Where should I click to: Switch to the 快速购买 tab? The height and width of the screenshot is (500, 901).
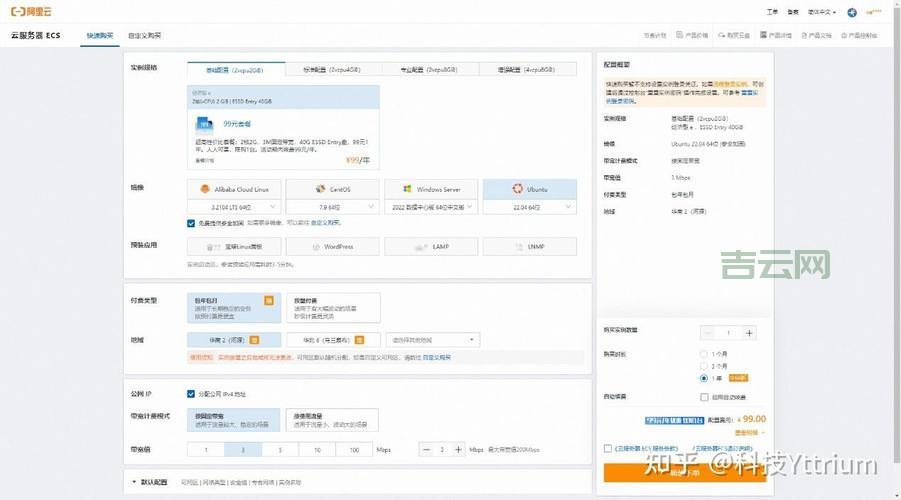click(100, 36)
